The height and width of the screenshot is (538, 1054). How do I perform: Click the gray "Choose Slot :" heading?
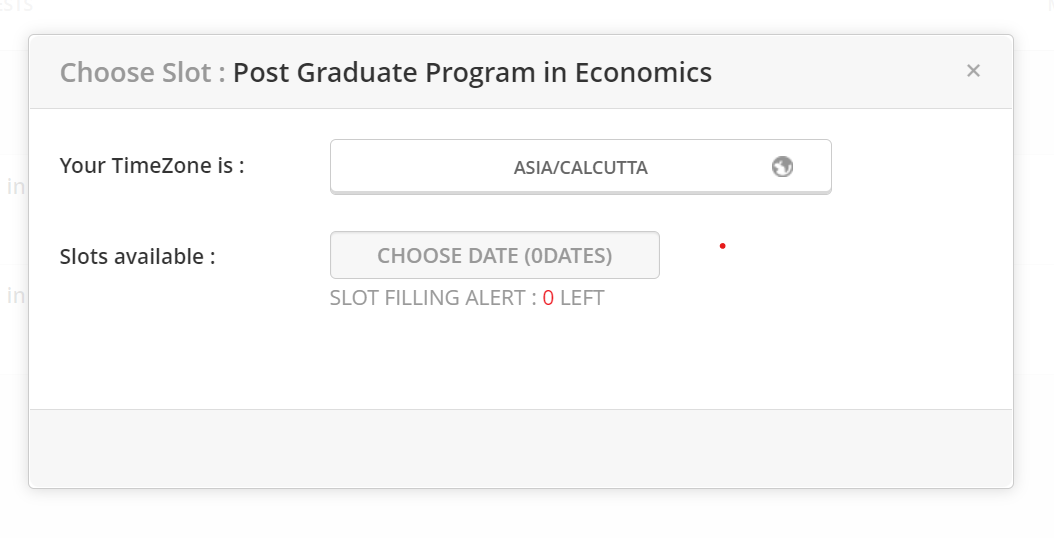[143, 73]
